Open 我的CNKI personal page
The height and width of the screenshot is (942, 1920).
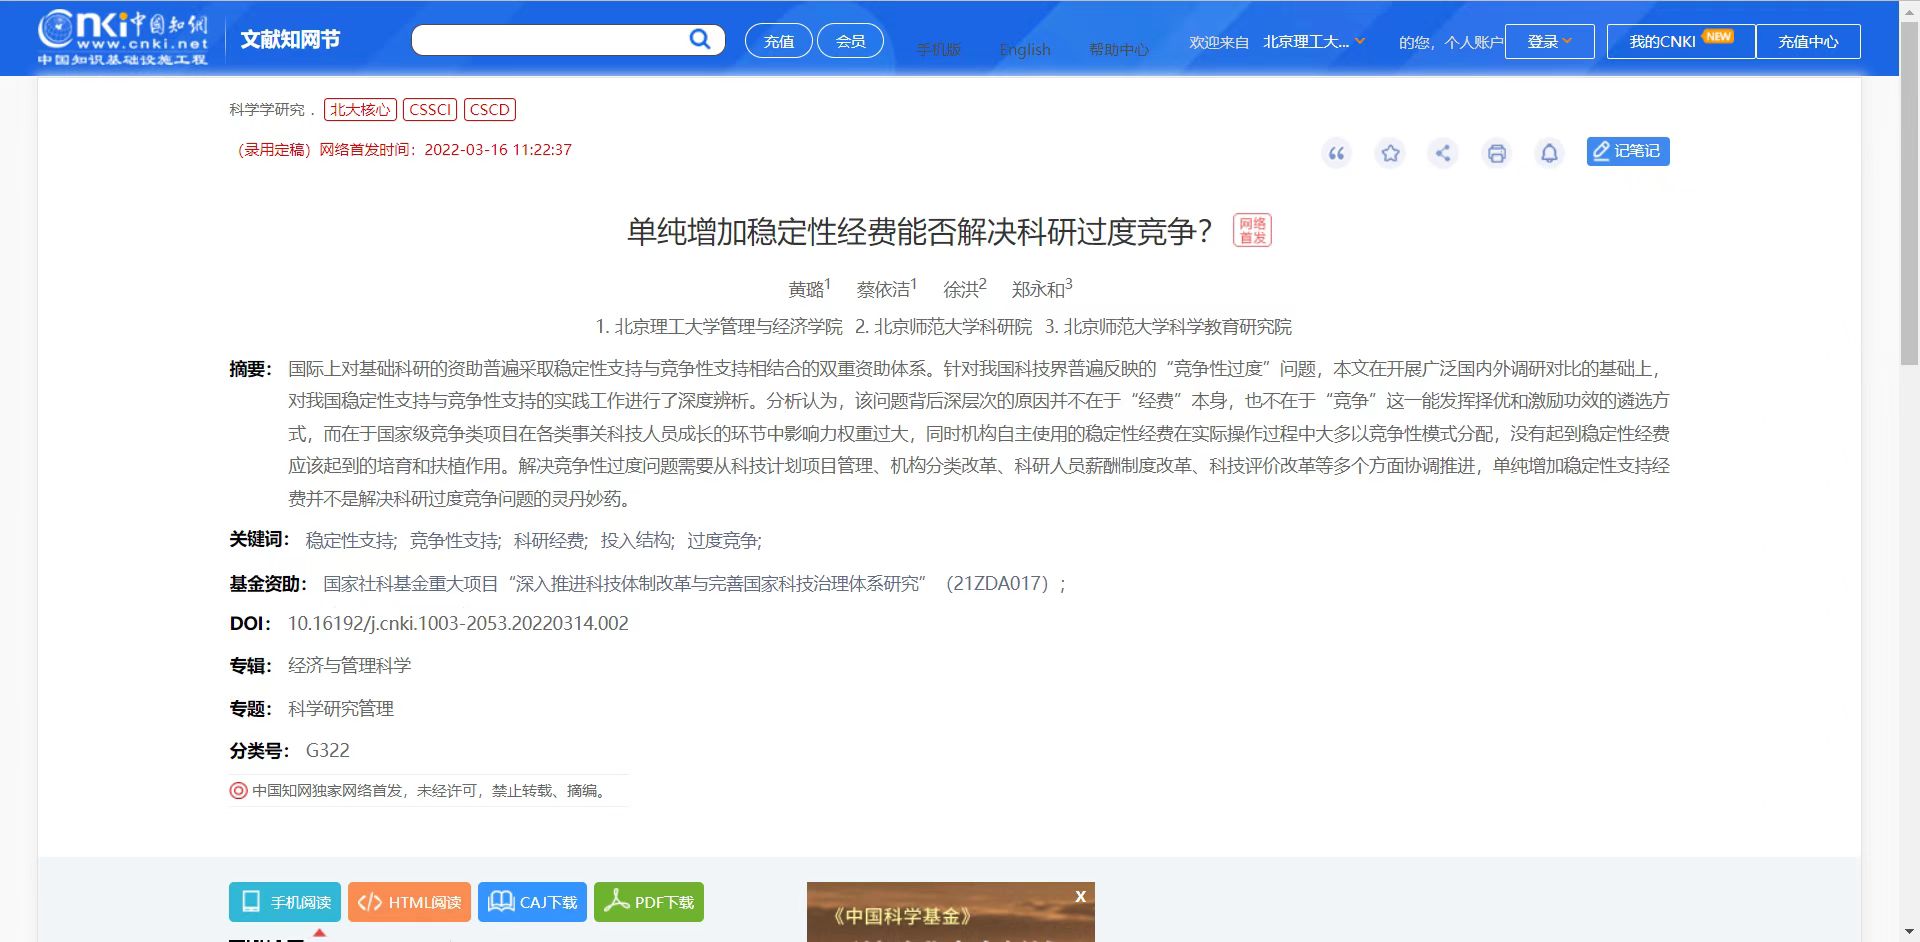point(1663,41)
